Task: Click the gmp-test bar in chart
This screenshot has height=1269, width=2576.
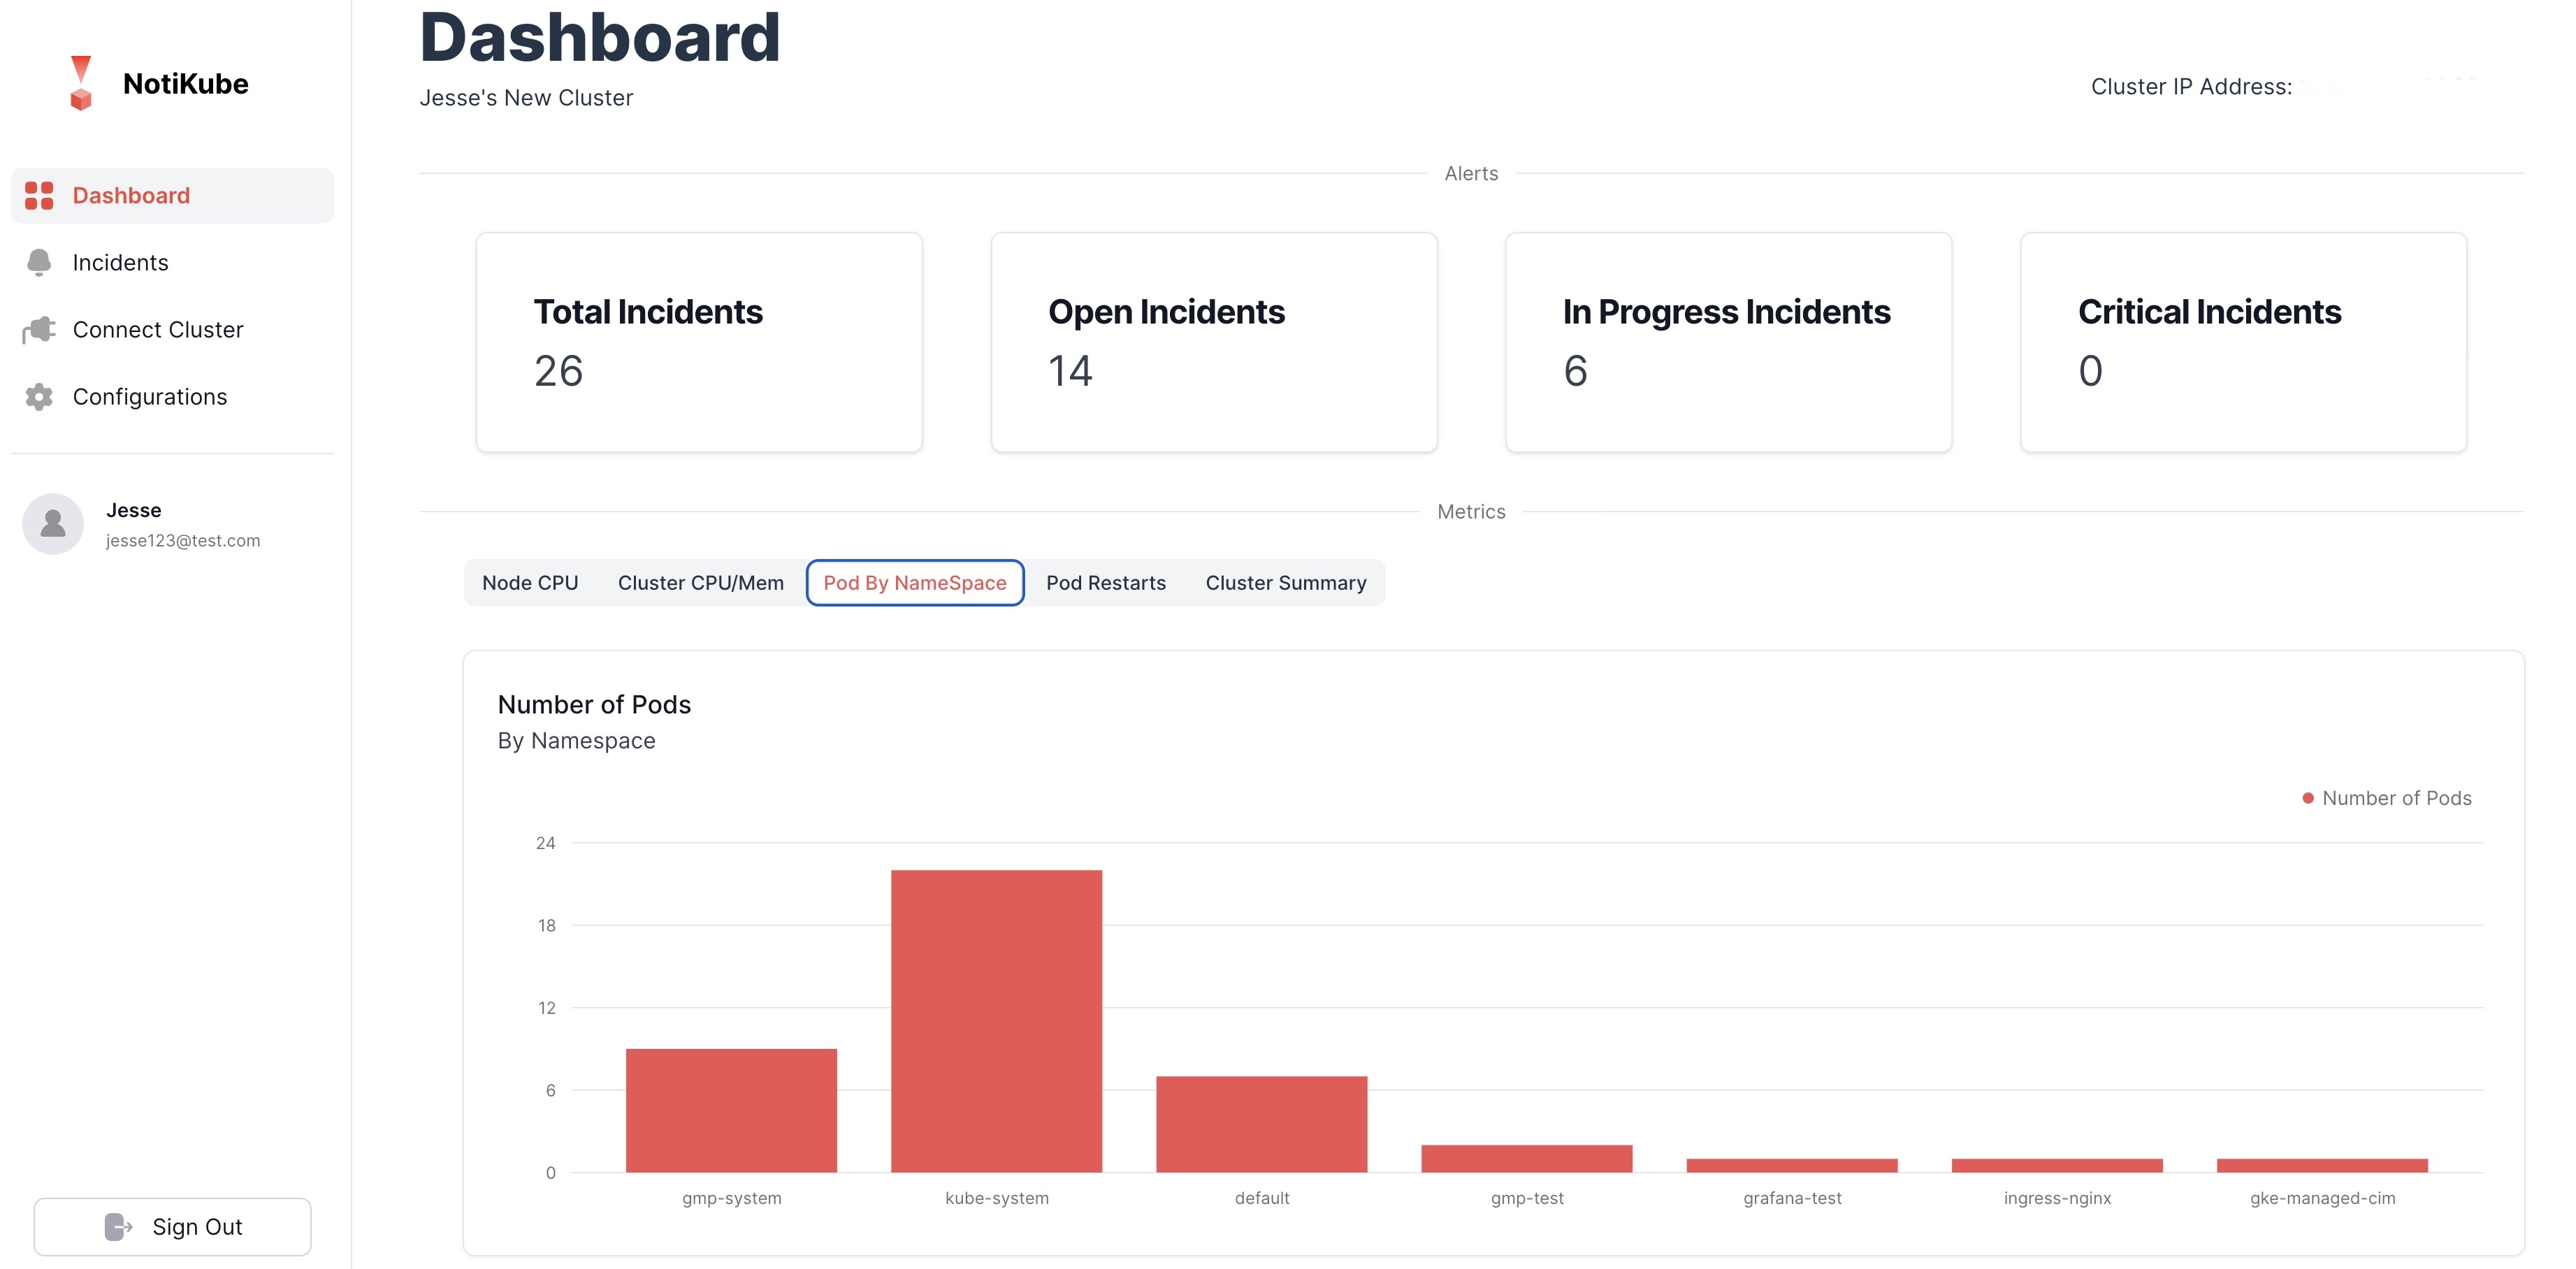Action: [1527, 1158]
